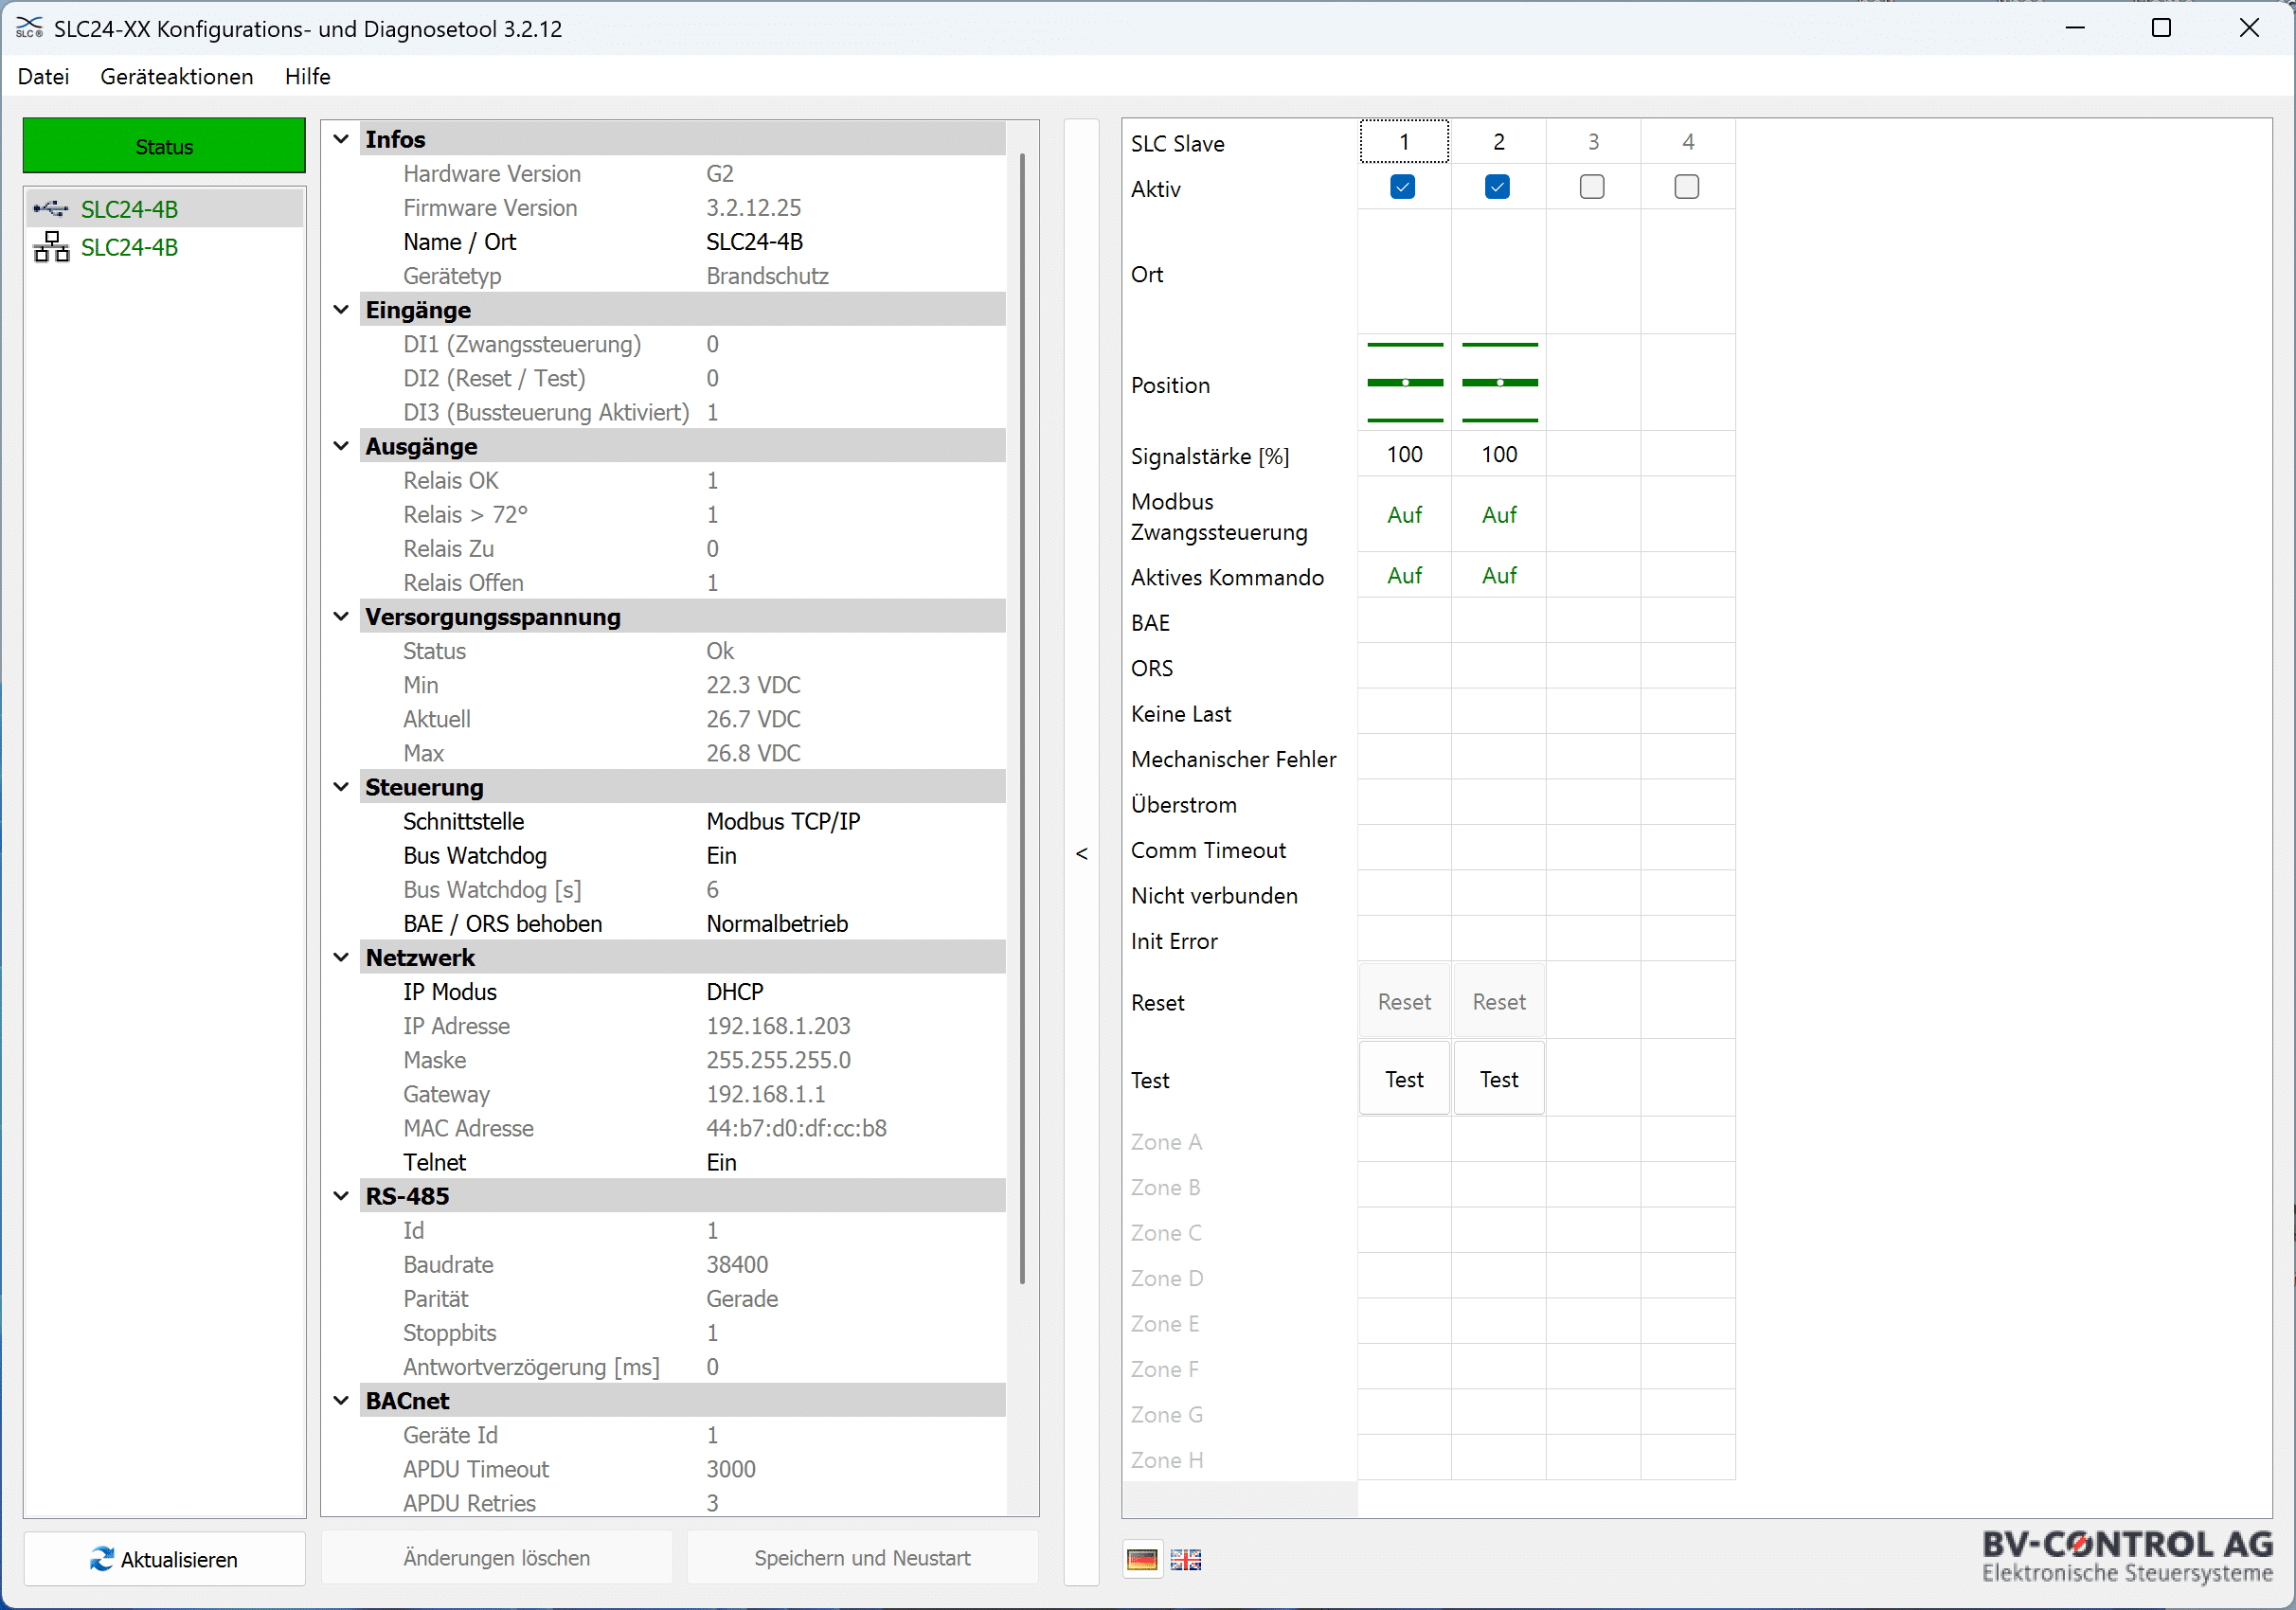Disable Aktiv checkbox for SLC Slave 1
Image resolution: width=2296 pixels, height=1610 pixels.
1403,187
